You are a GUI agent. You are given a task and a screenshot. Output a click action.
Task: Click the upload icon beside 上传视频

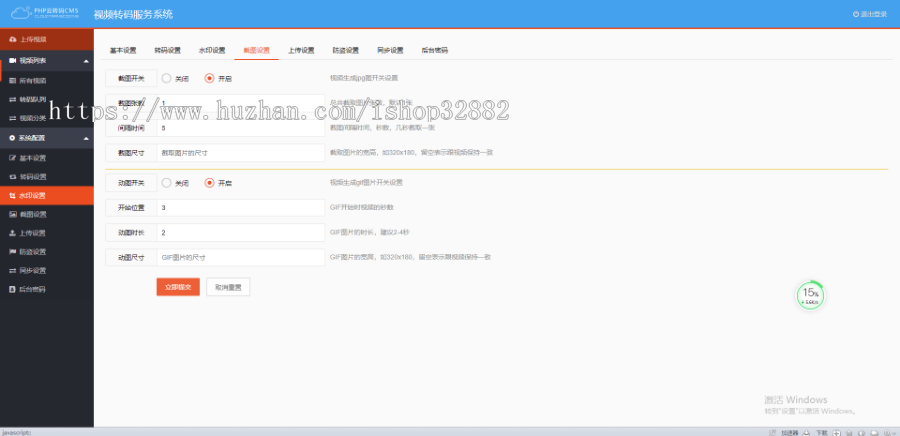13,39
